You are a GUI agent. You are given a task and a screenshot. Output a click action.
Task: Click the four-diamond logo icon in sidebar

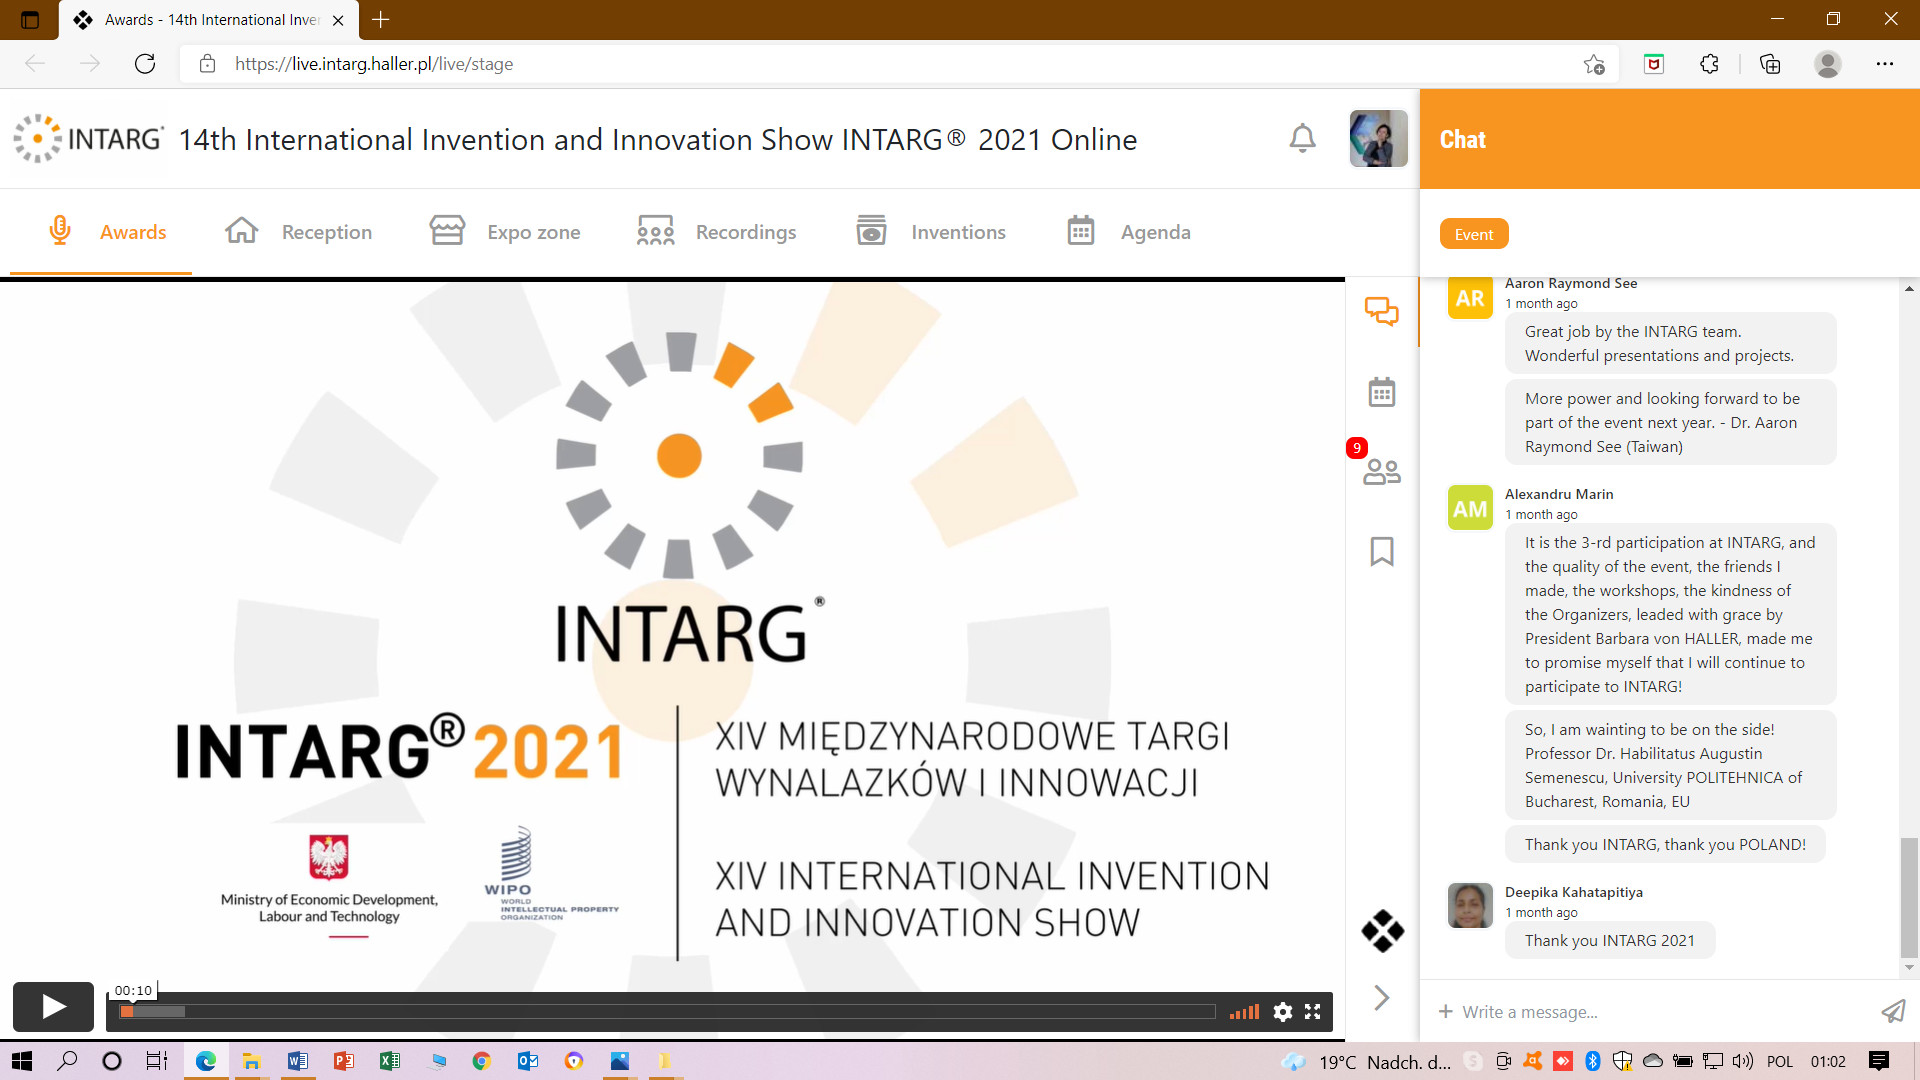click(x=1382, y=931)
